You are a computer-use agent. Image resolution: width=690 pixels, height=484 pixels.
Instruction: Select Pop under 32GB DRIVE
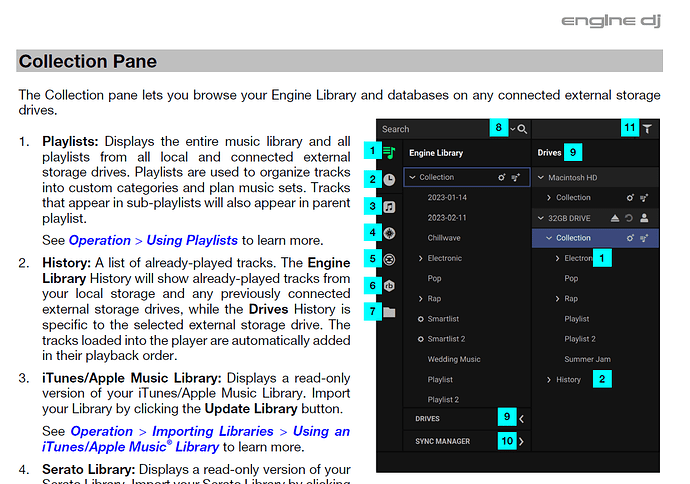point(571,279)
